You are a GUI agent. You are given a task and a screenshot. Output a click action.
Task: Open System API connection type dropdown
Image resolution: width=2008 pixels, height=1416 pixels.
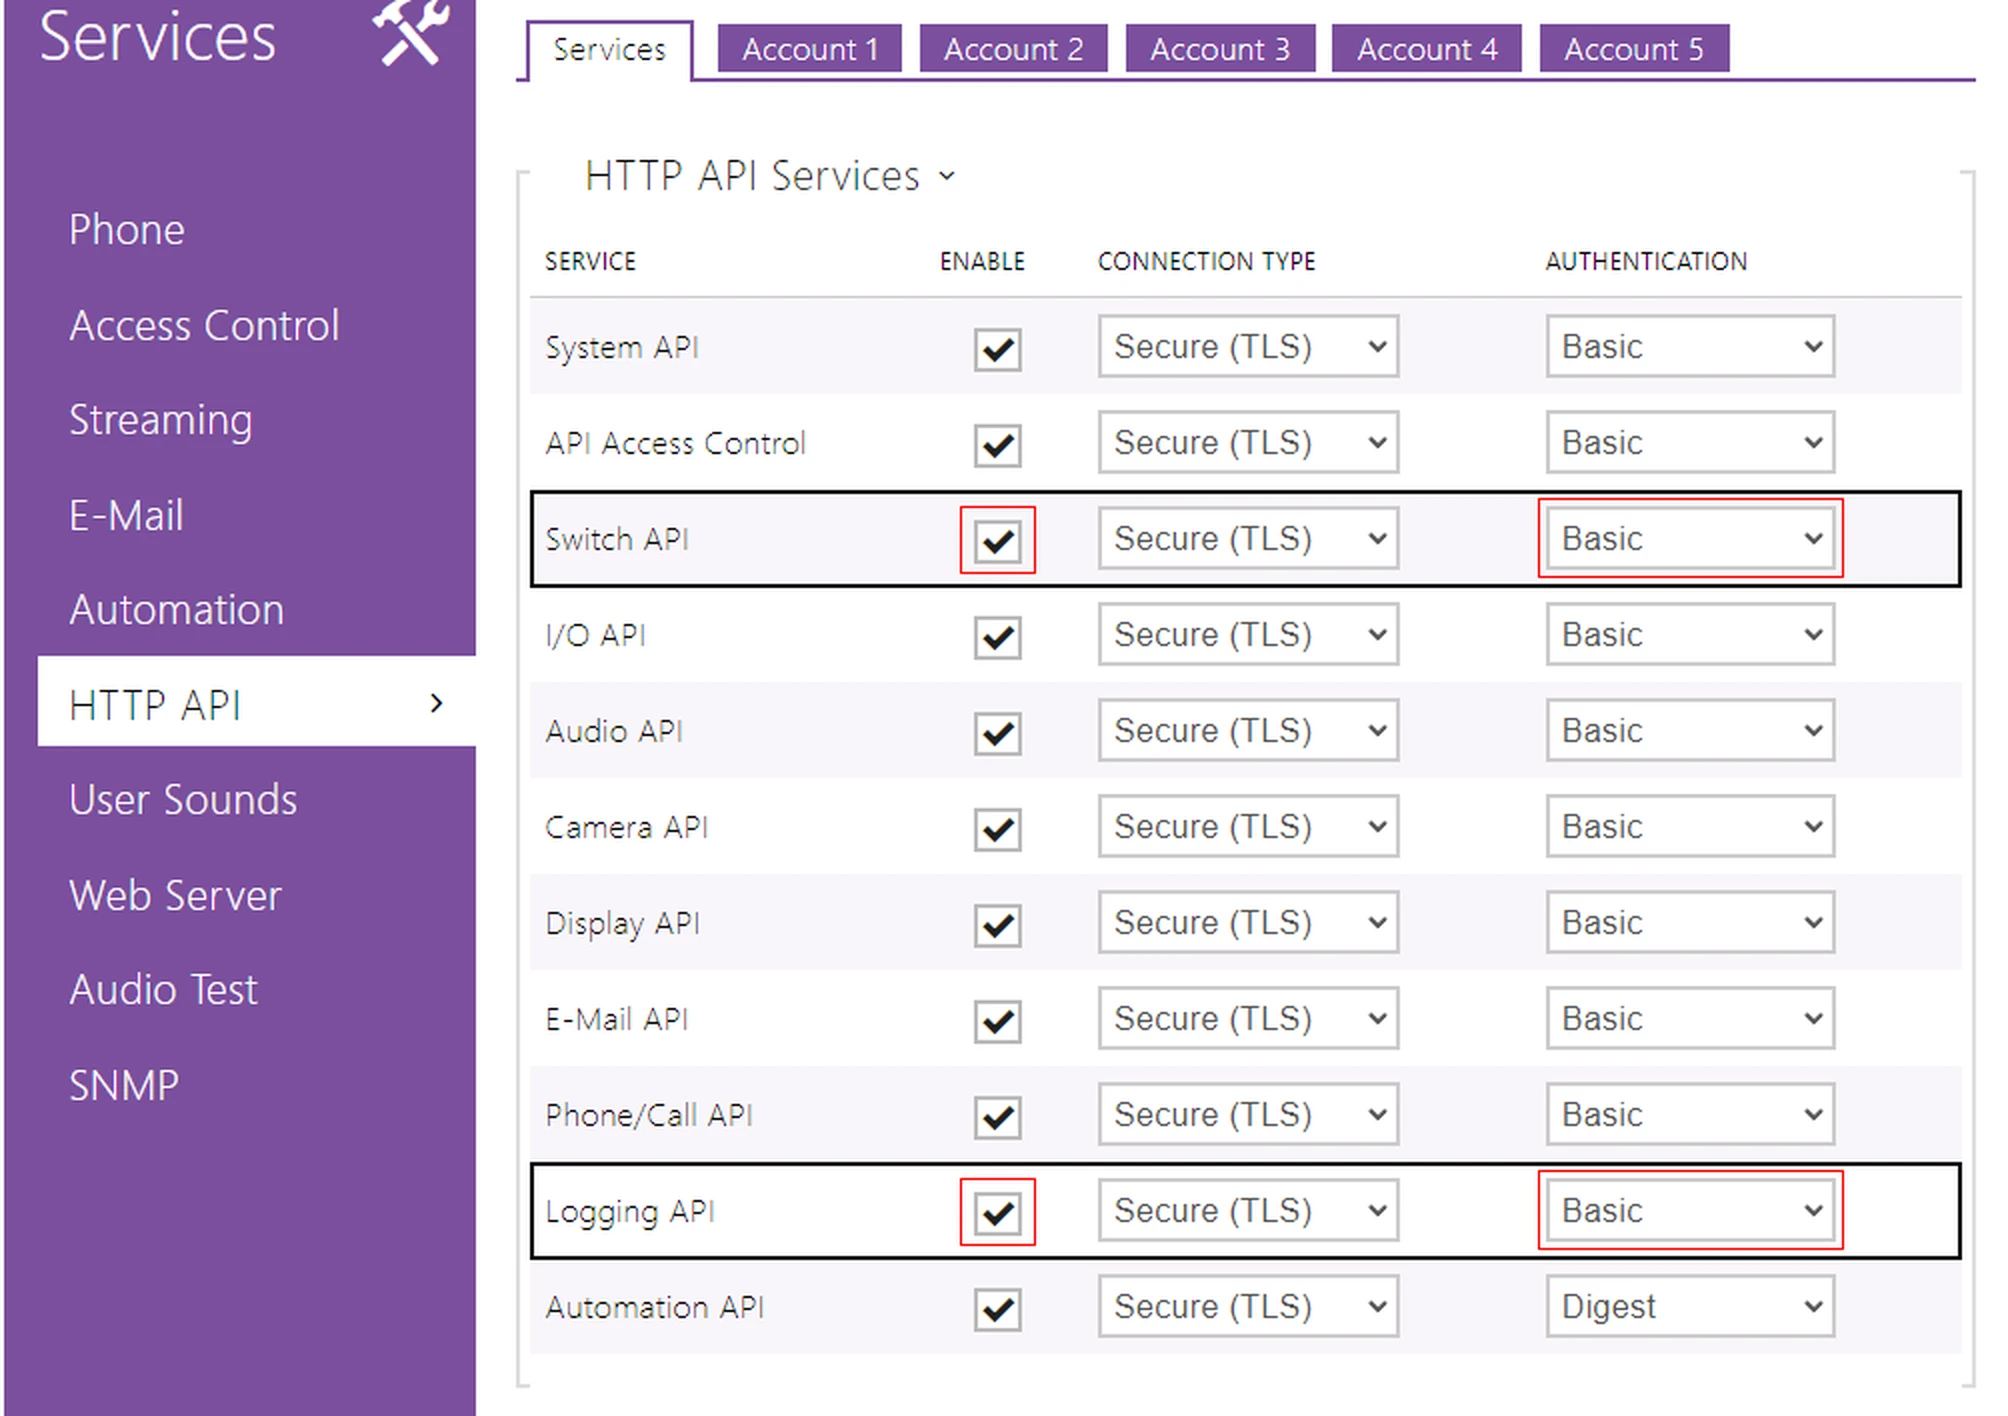tap(1247, 346)
